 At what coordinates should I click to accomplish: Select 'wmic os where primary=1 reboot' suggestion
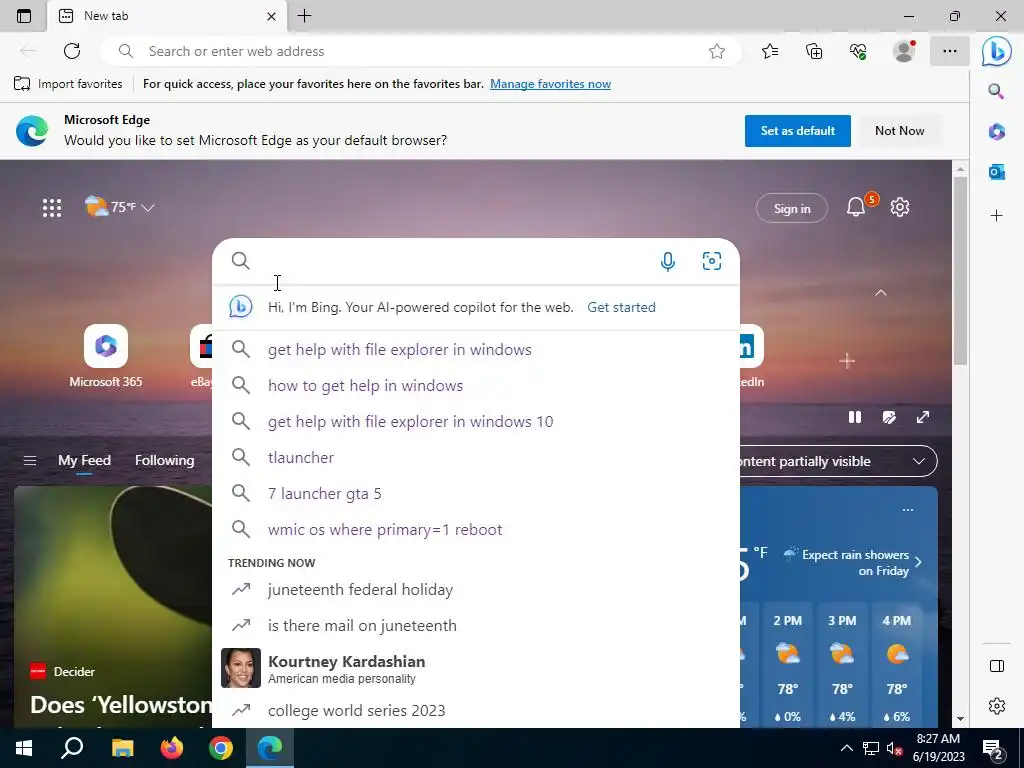pyautogui.click(x=476, y=530)
